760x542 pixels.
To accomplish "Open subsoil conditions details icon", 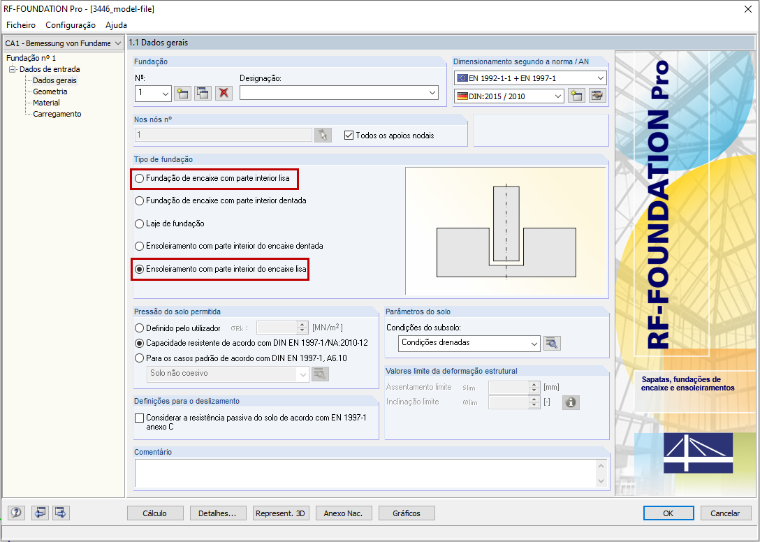I will click(x=552, y=343).
